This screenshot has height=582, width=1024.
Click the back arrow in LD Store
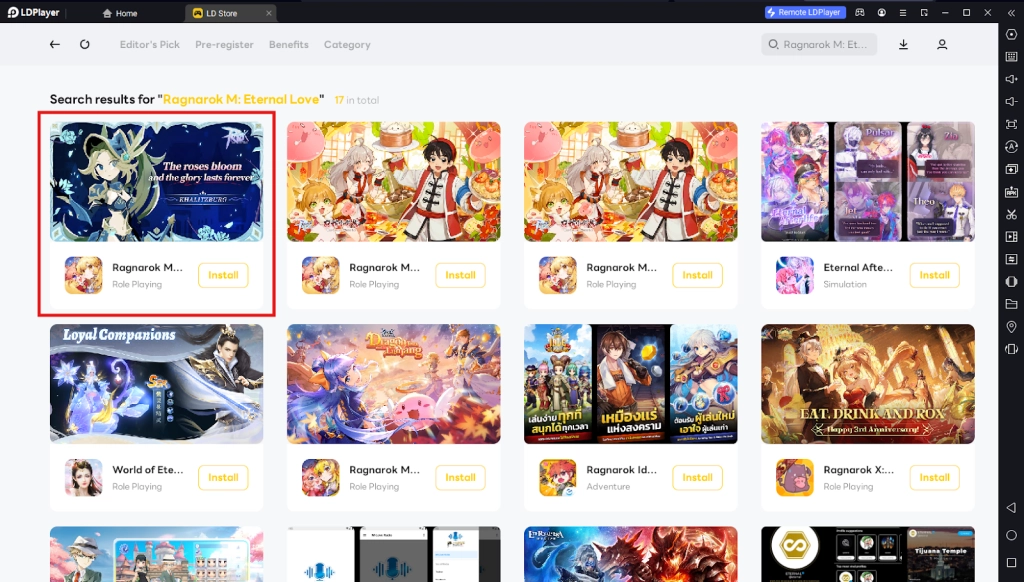tap(55, 45)
